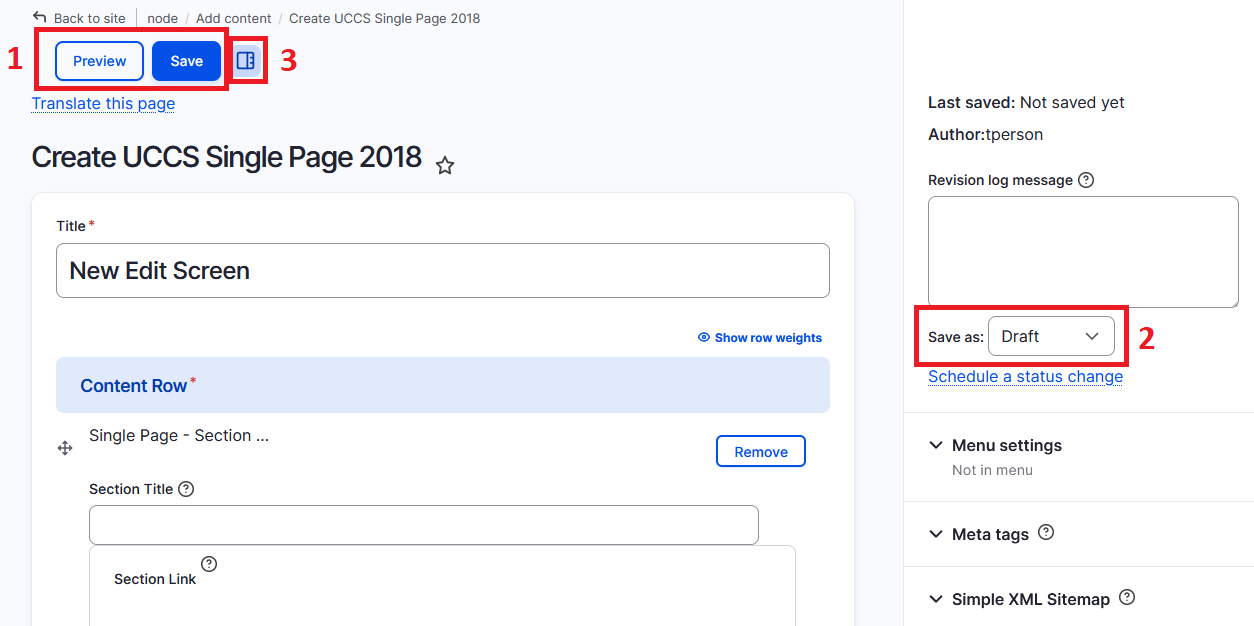This screenshot has height=626, width=1254.
Task: Toggle the sidebar panel icon
Action: [246, 61]
